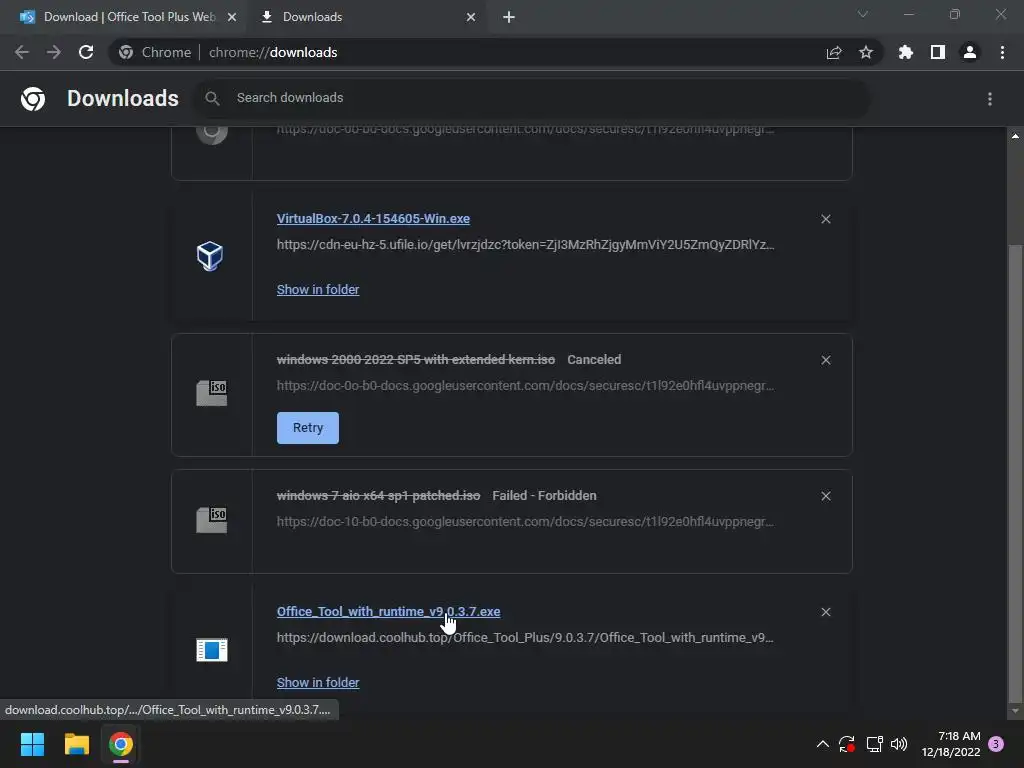Click the windows 2000 ISO file icon
1024x768 pixels.
[212, 393]
